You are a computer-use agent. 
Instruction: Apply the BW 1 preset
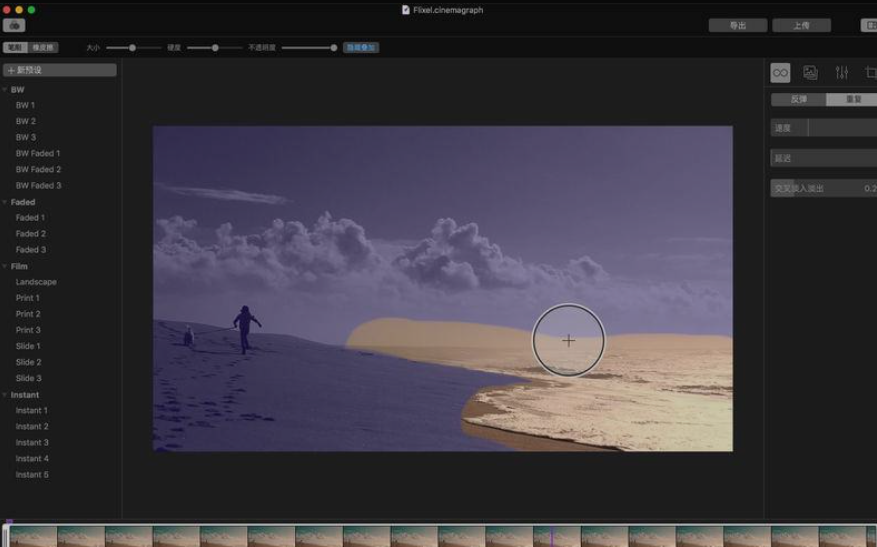point(25,105)
